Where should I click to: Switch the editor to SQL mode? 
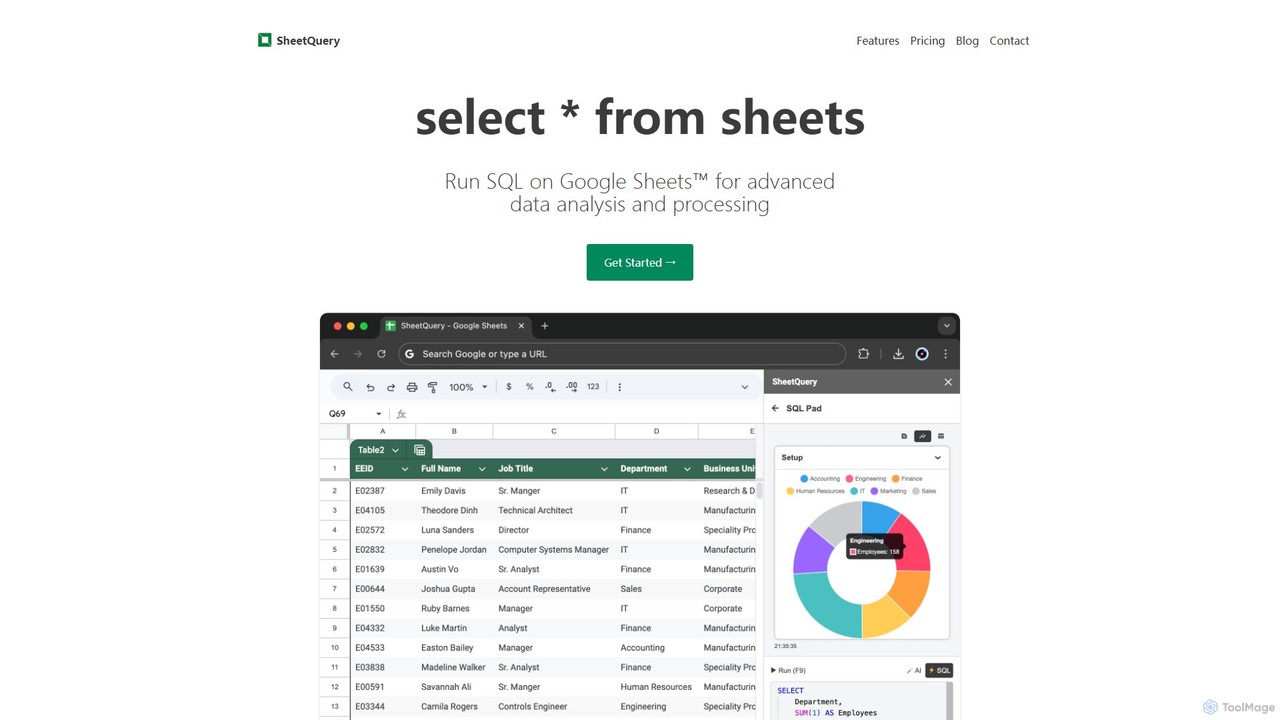tap(939, 670)
